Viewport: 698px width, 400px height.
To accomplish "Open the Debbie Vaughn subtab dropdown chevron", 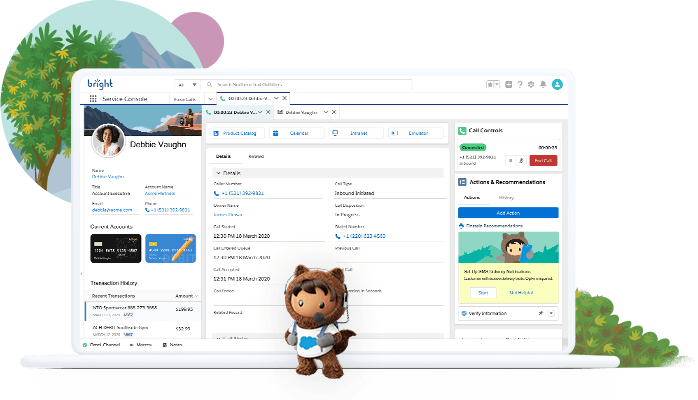I will [326, 112].
